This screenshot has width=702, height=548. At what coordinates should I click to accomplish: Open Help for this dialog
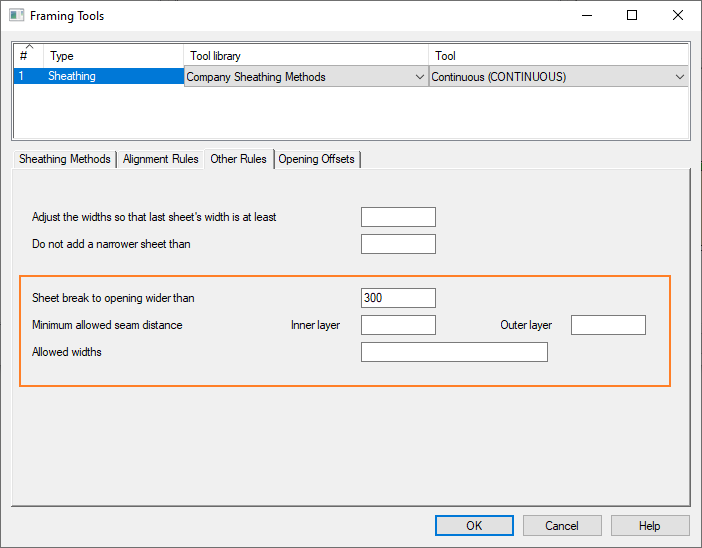pyautogui.click(x=650, y=526)
